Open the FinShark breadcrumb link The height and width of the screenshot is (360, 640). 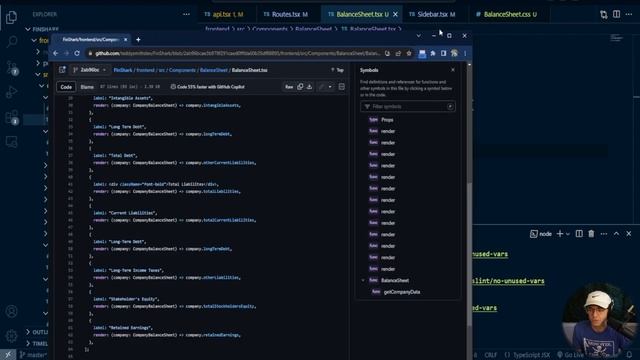tap(123, 70)
